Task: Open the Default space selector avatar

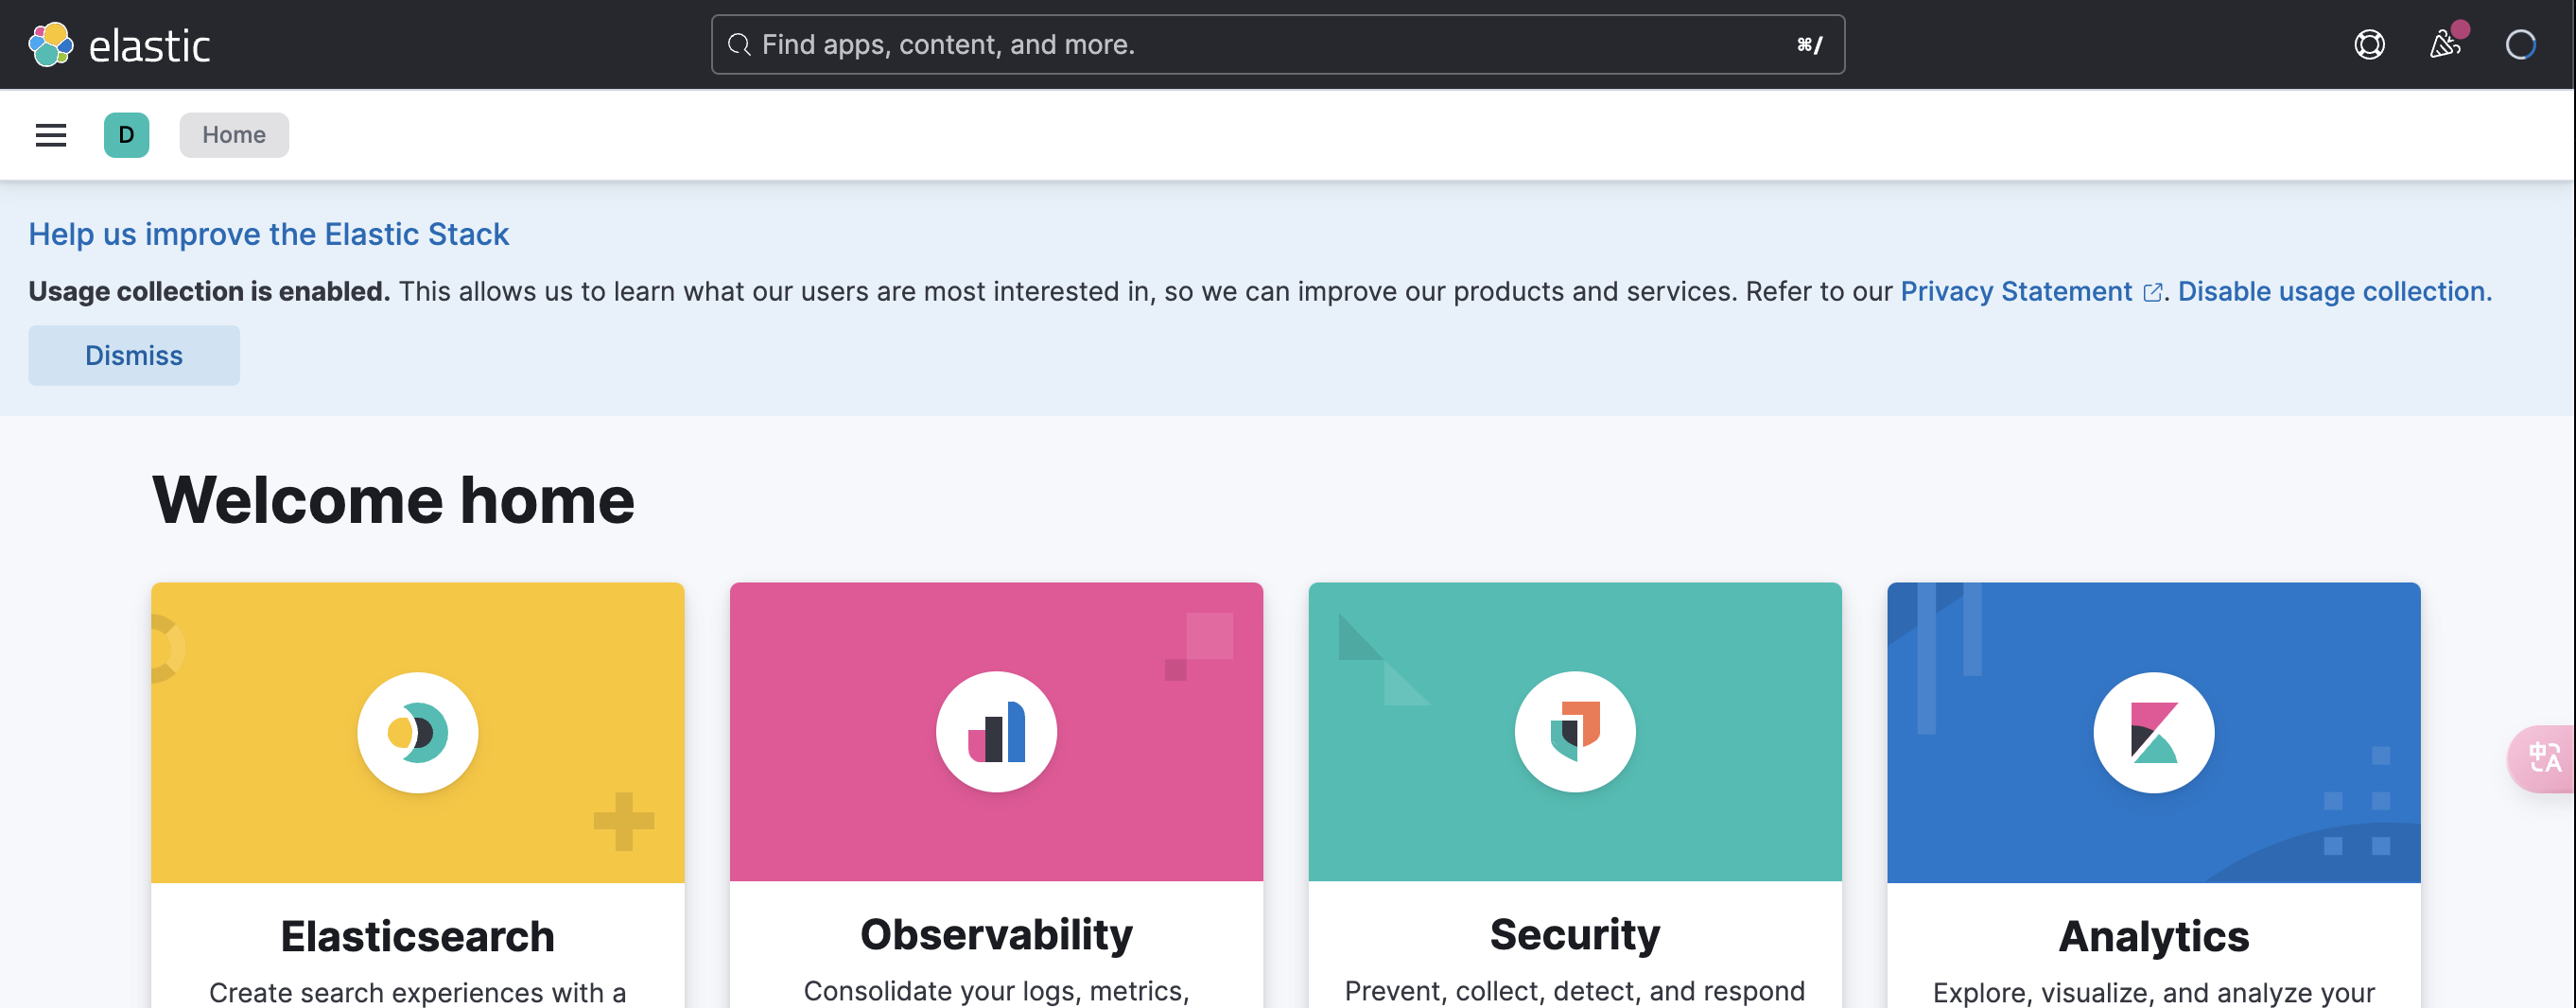Action: click(126, 135)
